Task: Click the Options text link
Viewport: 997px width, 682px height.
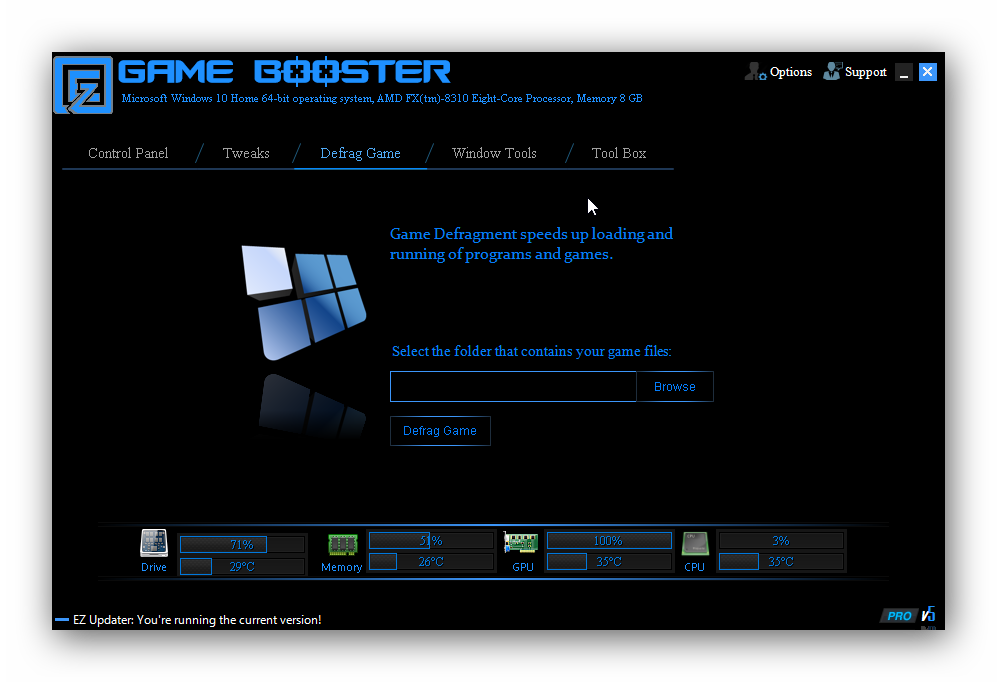Action: coord(791,72)
